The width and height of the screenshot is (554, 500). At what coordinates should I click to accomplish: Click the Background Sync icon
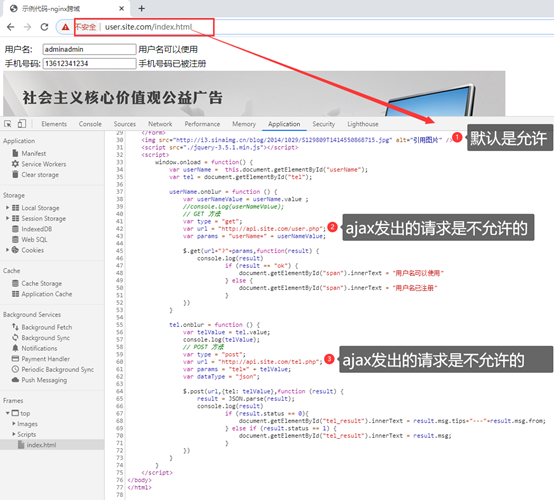click(15, 337)
